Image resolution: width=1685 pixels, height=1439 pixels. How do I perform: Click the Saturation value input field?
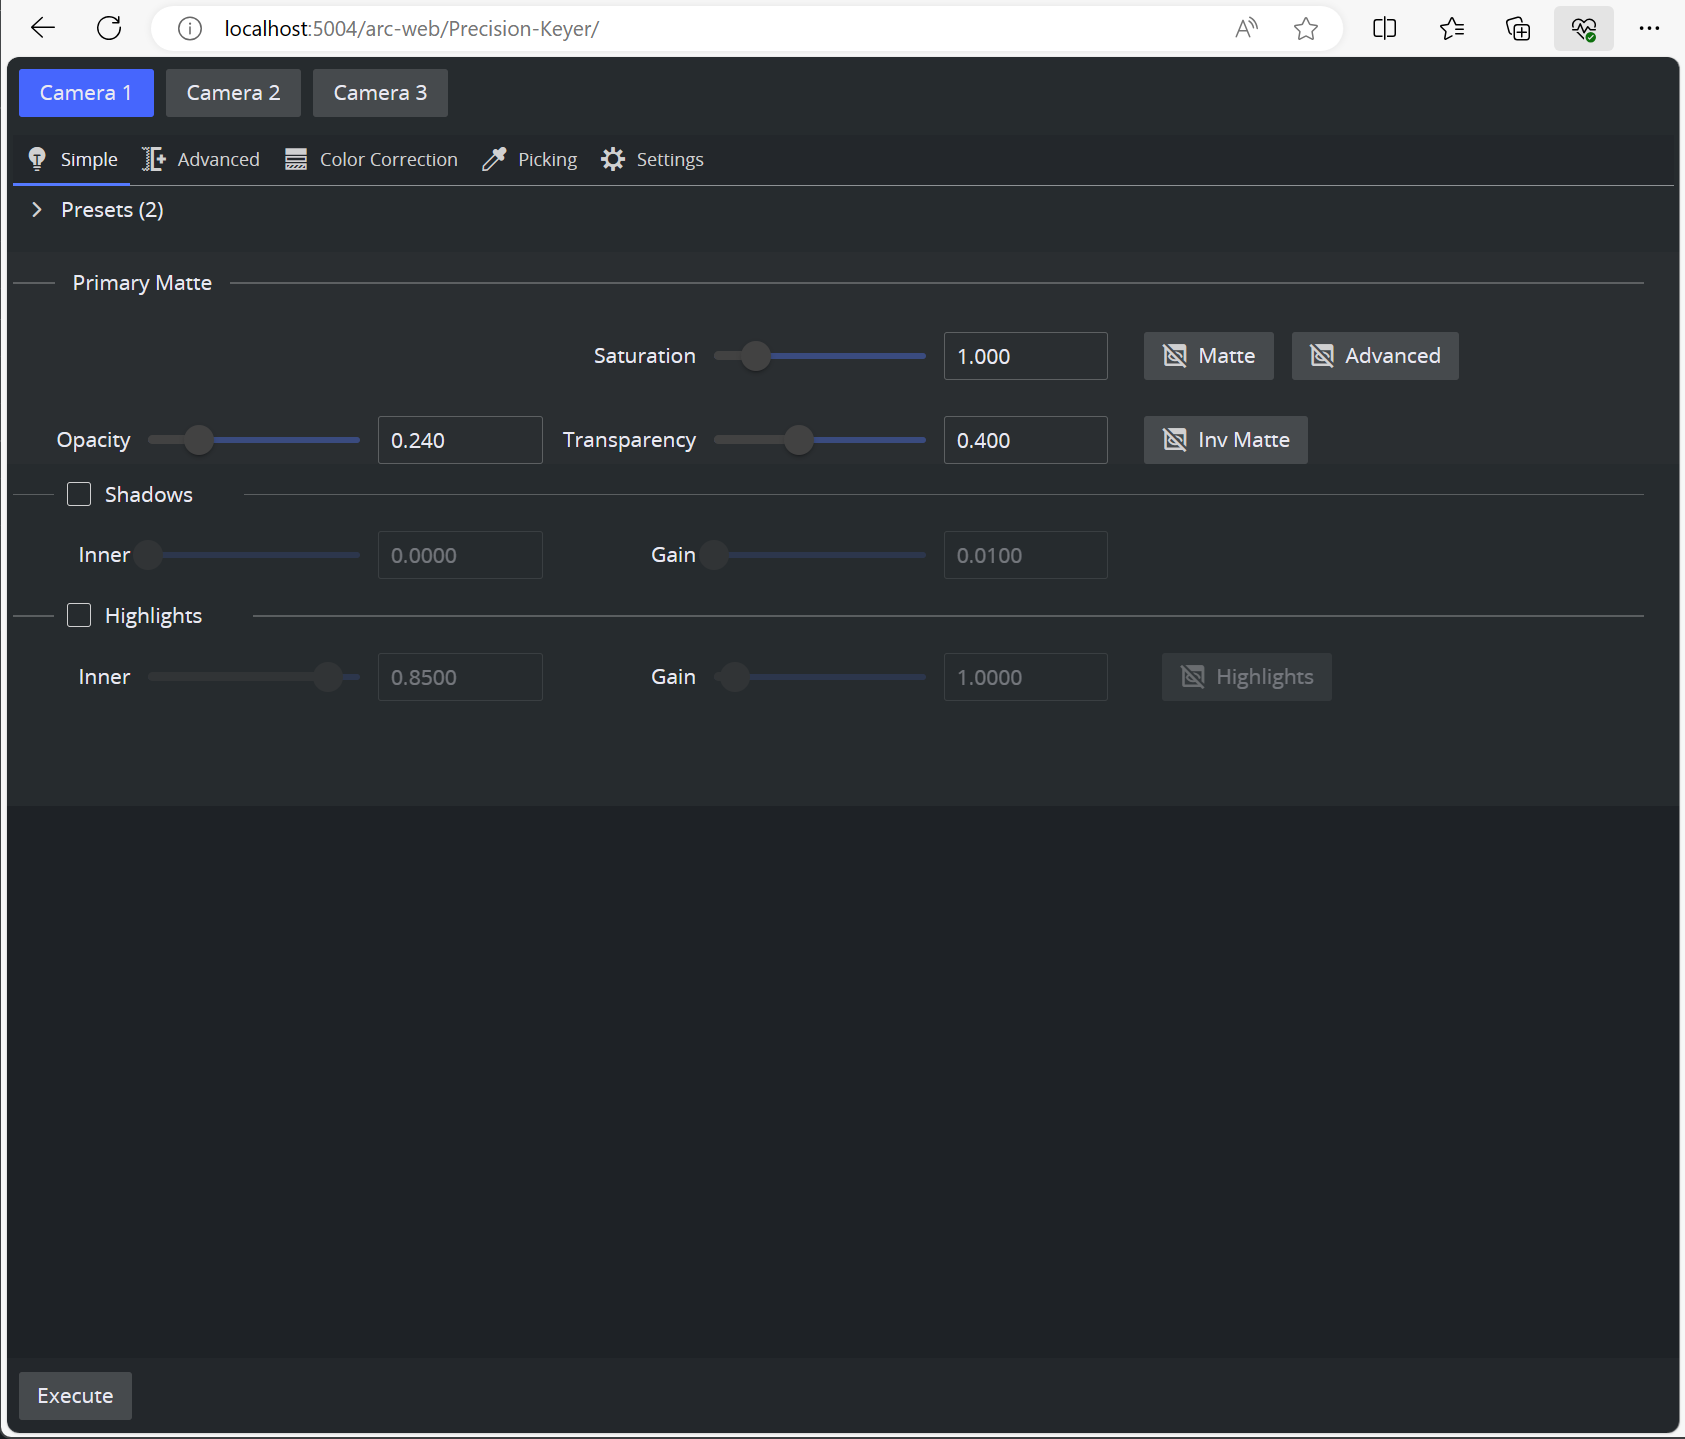[1025, 356]
